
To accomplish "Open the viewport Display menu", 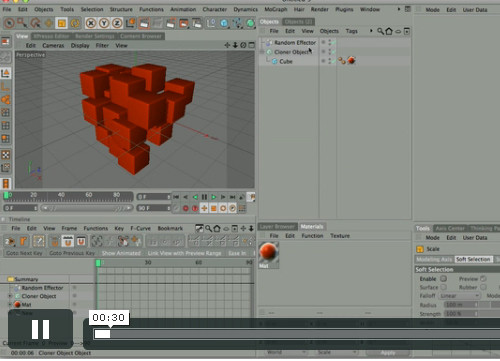I will [80, 45].
